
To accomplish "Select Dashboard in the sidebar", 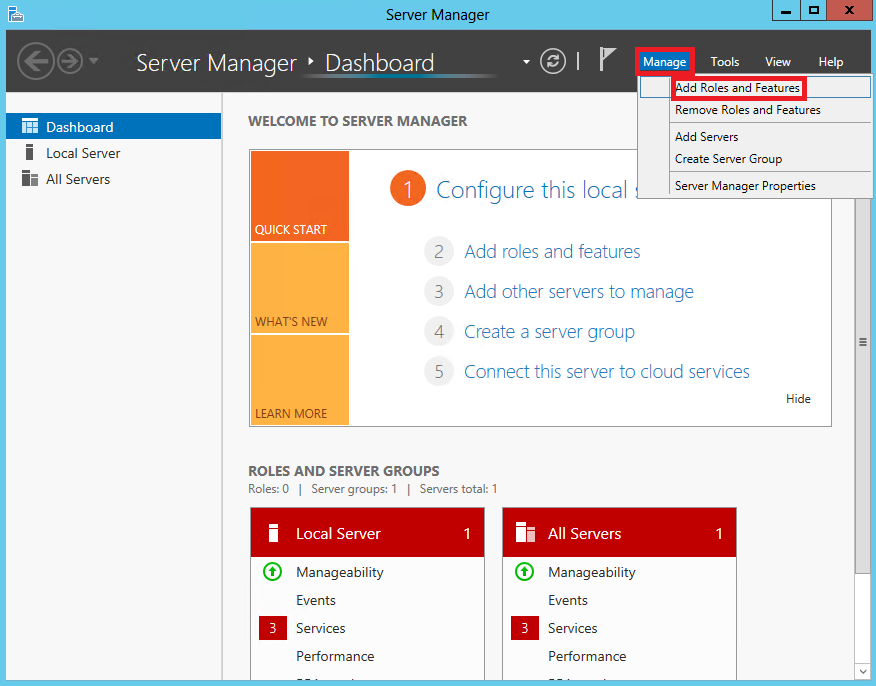I will click(x=113, y=127).
